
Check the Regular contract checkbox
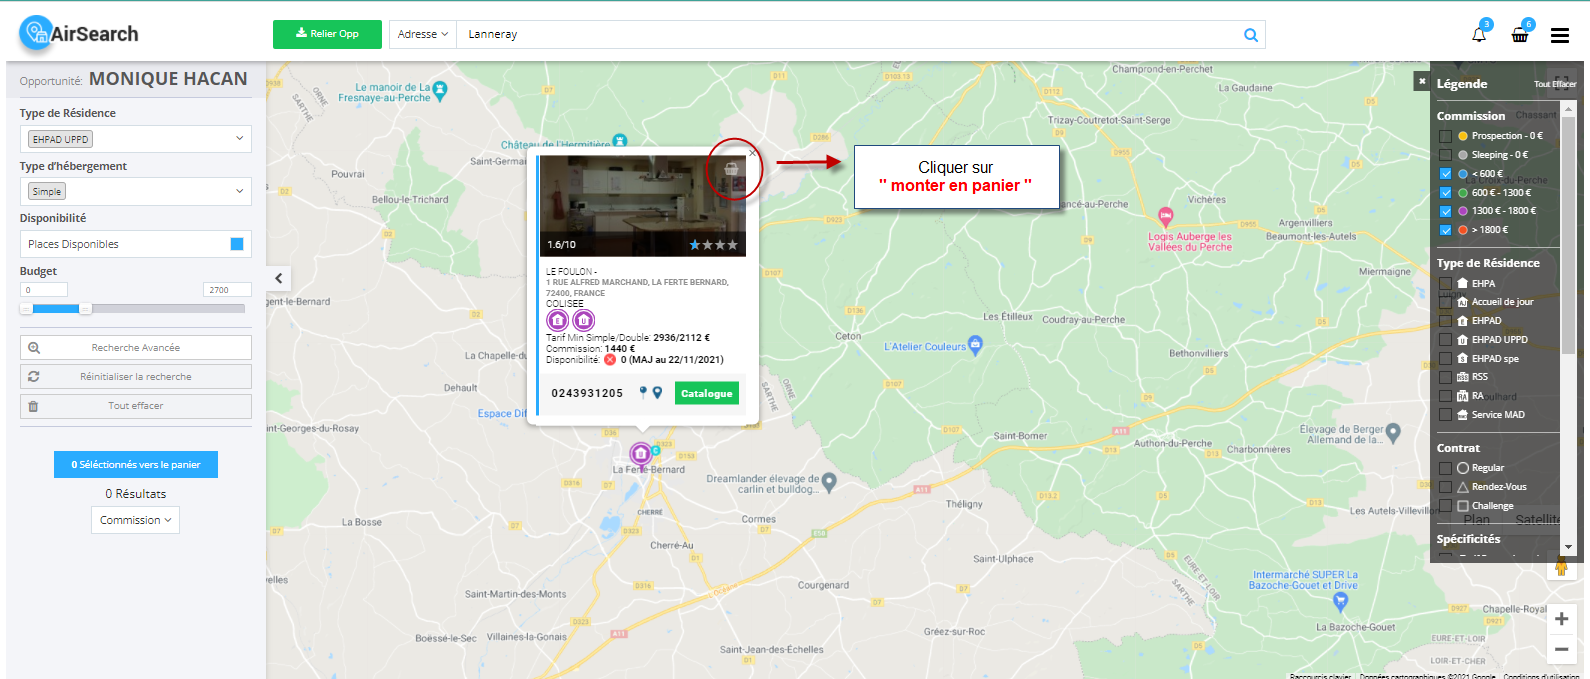(x=1445, y=468)
